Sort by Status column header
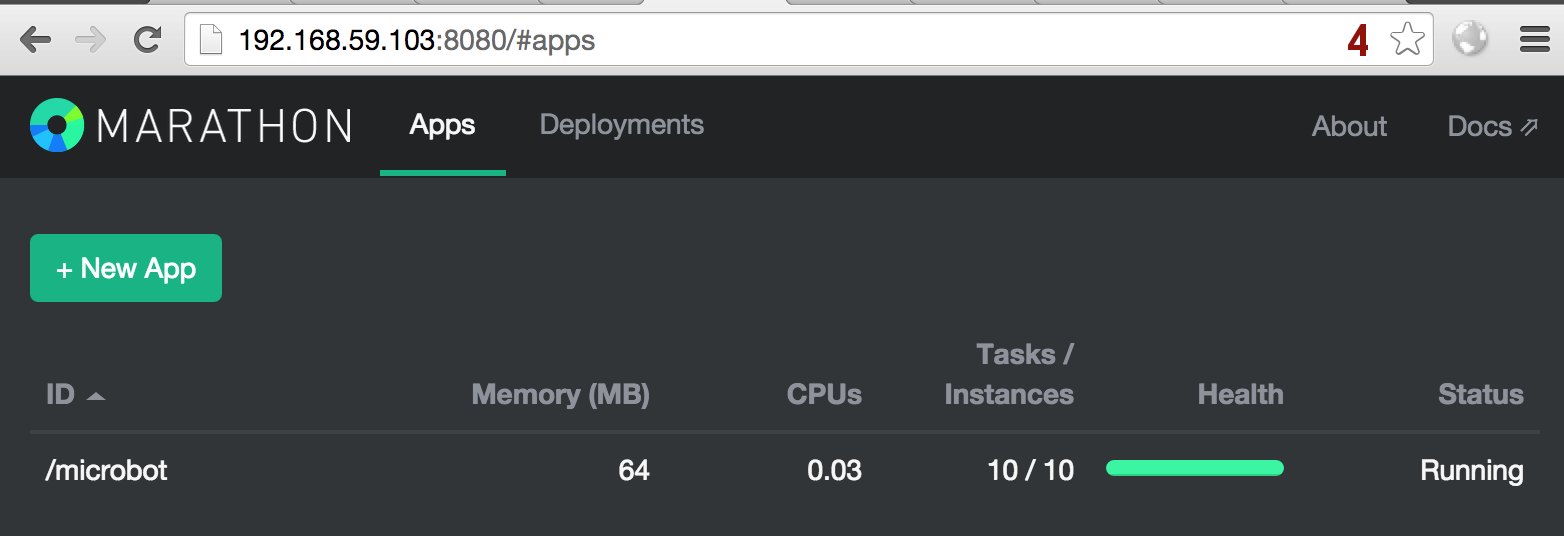This screenshot has width=1564, height=536. (1480, 394)
